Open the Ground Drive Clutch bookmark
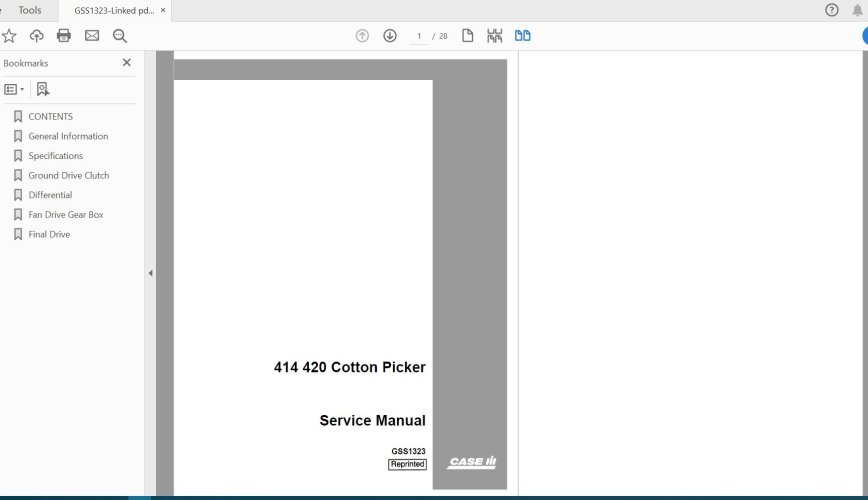This screenshot has width=868, height=500. [x=68, y=175]
